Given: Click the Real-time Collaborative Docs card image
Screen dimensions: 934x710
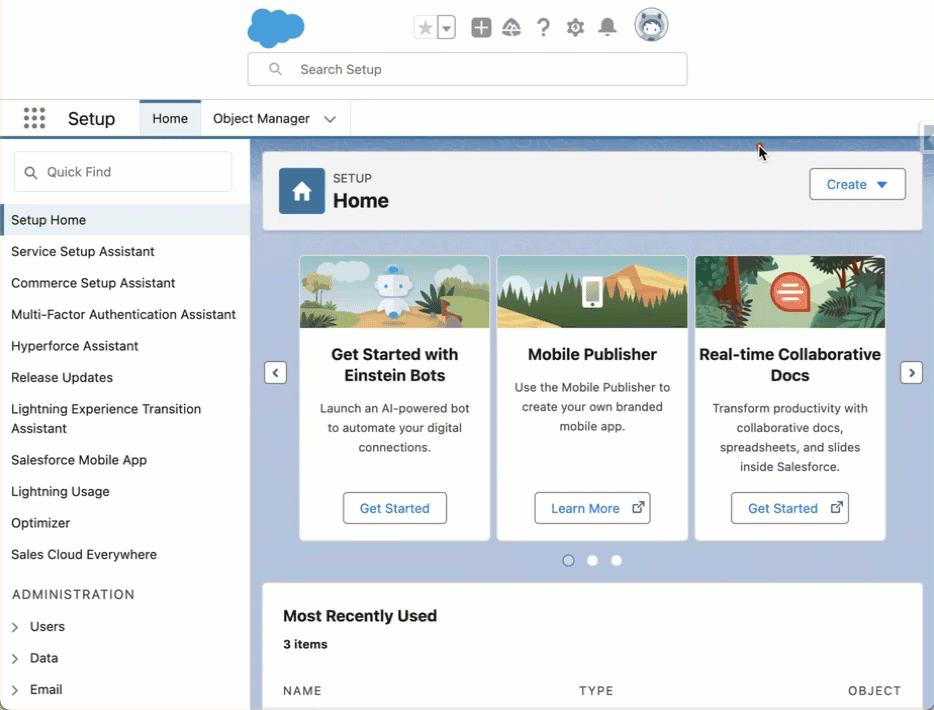Looking at the screenshot, I should coord(790,292).
